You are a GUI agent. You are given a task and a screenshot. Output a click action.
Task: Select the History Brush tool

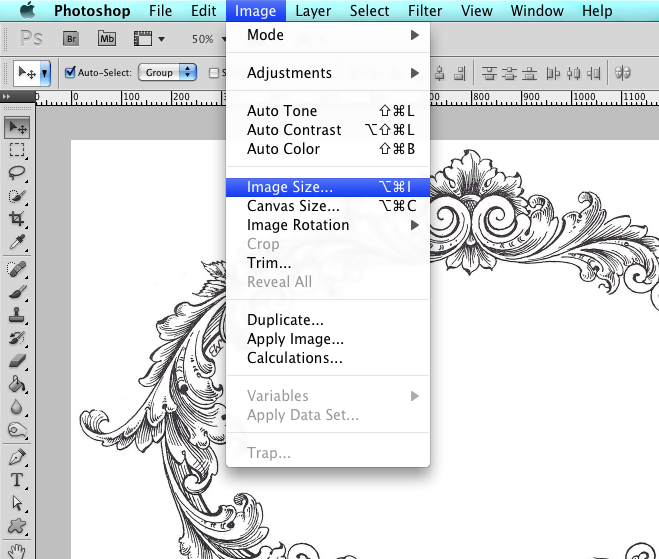tap(17, 338)
